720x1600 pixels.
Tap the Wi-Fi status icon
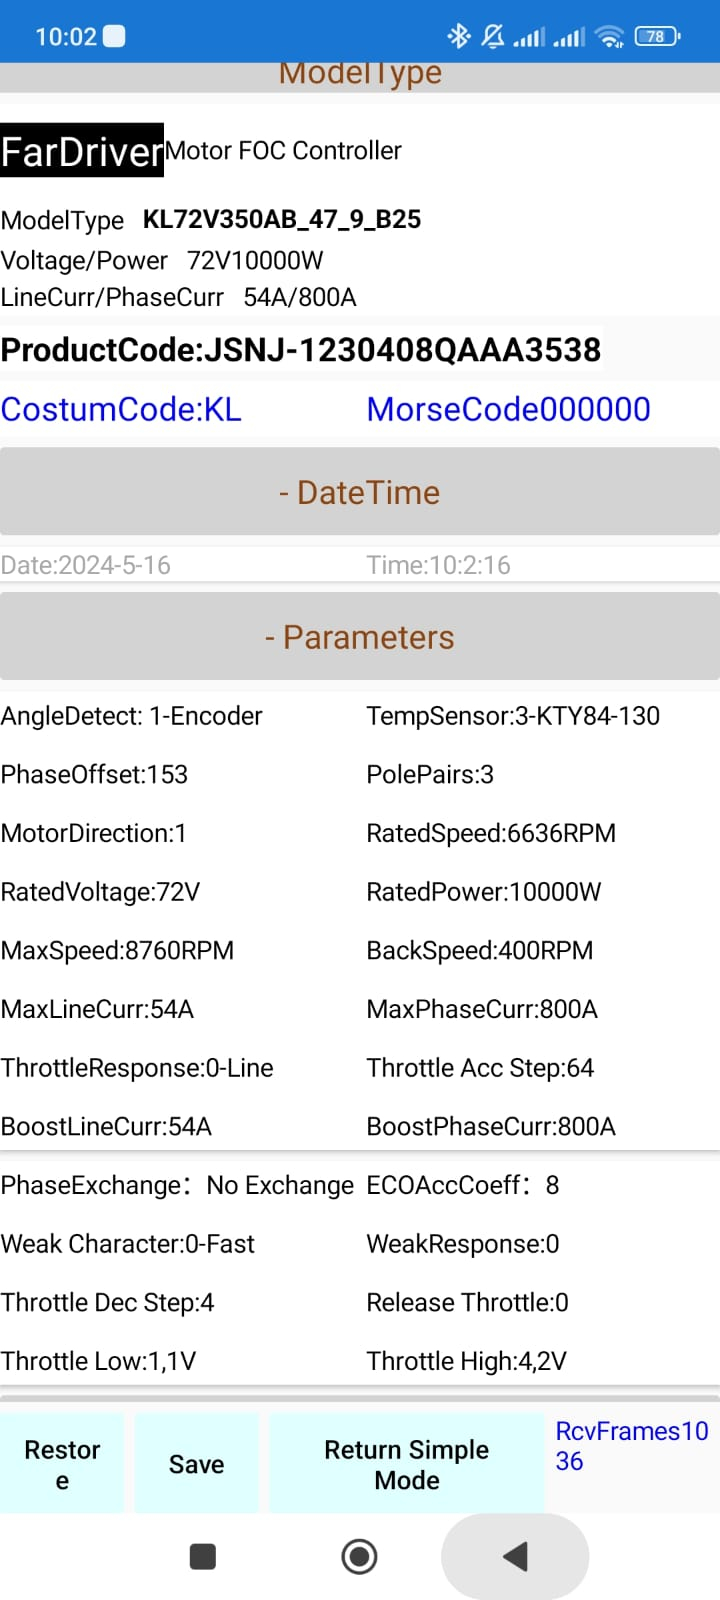point(608,37)
